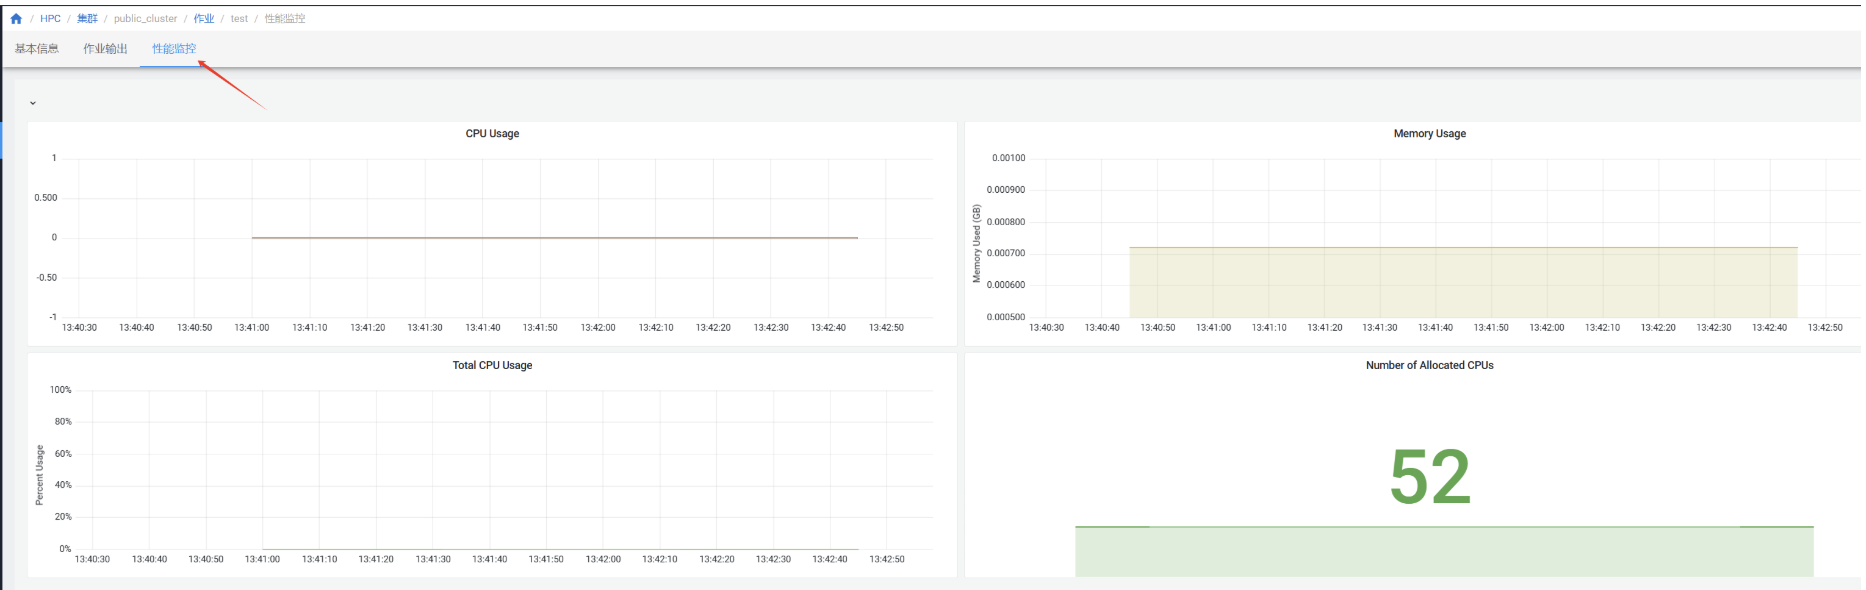Click the green Allocated CPUs sparkline area
The image size is (1866, 590).
pos(1444,551)
